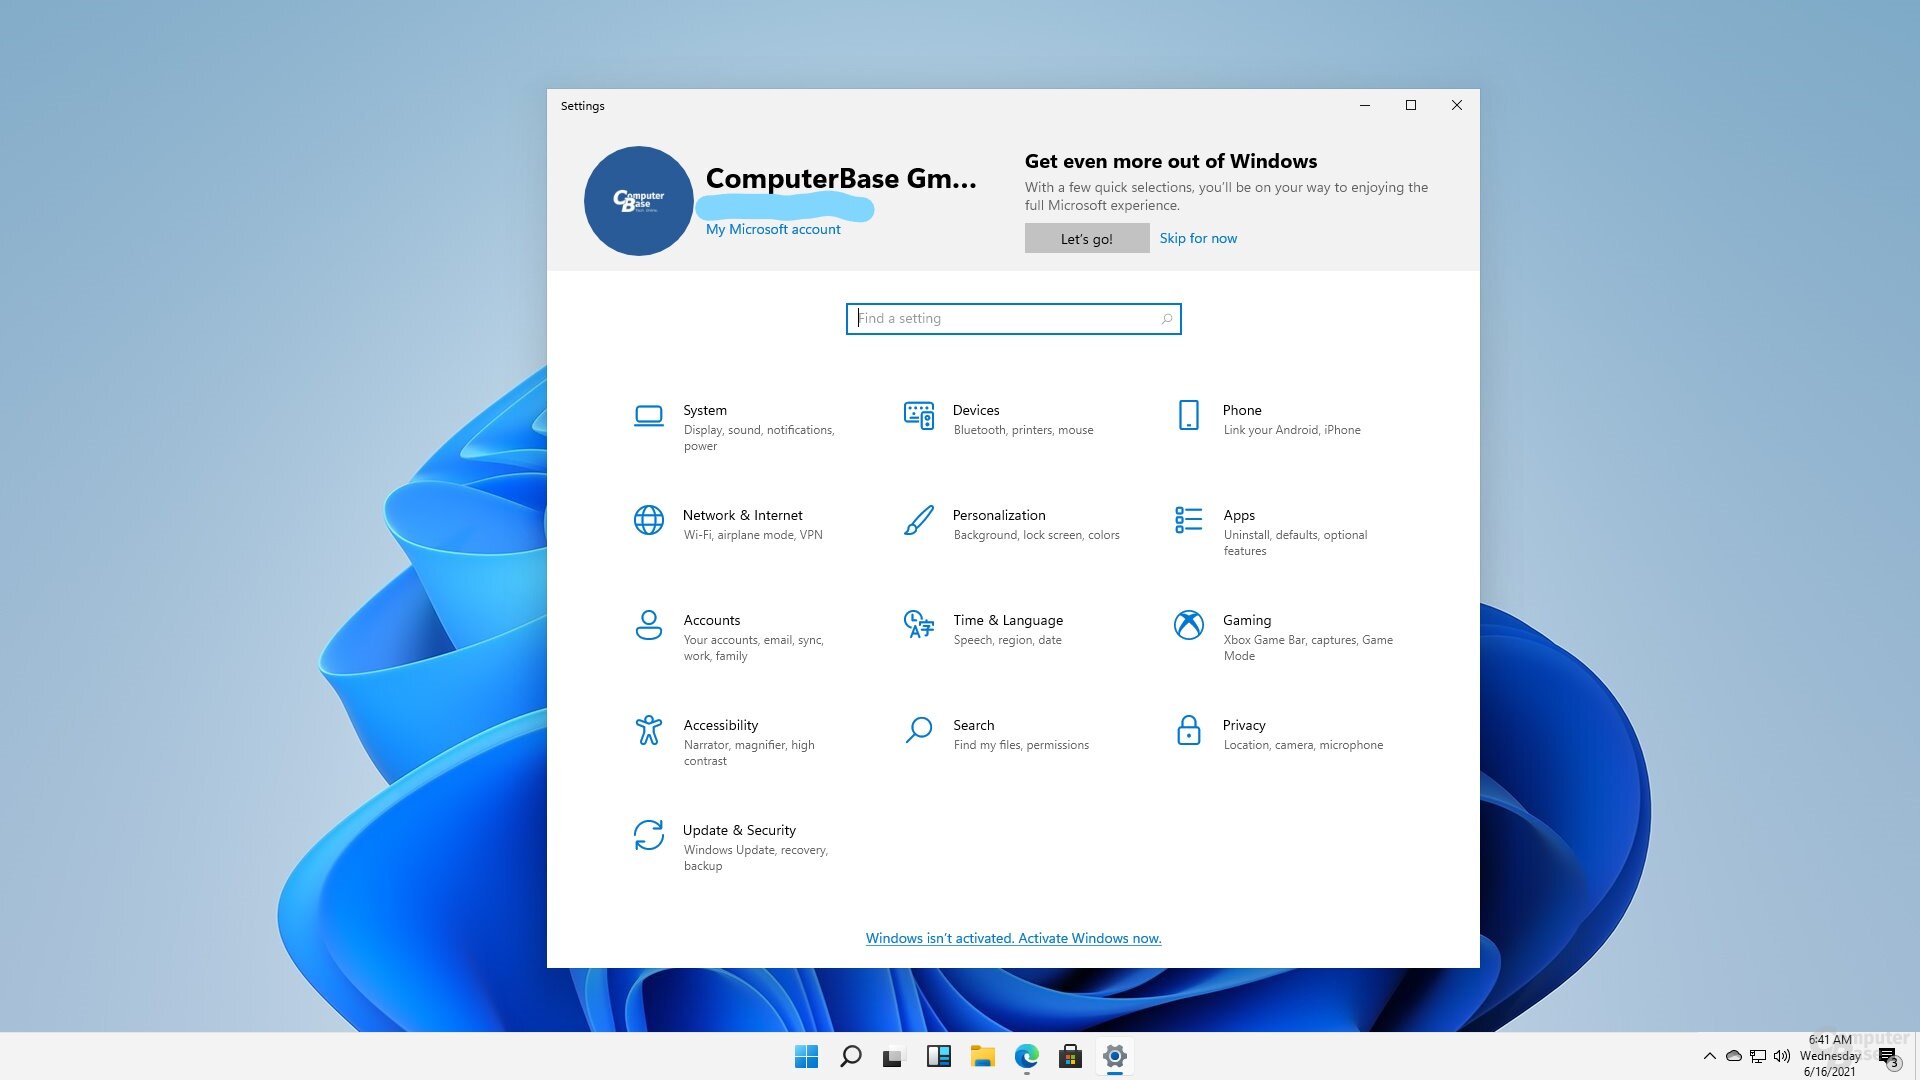The image size is (1920, 1080).
Task: Click magnifier icon inside Find a setting box
Action: [x=1166, y=319]
